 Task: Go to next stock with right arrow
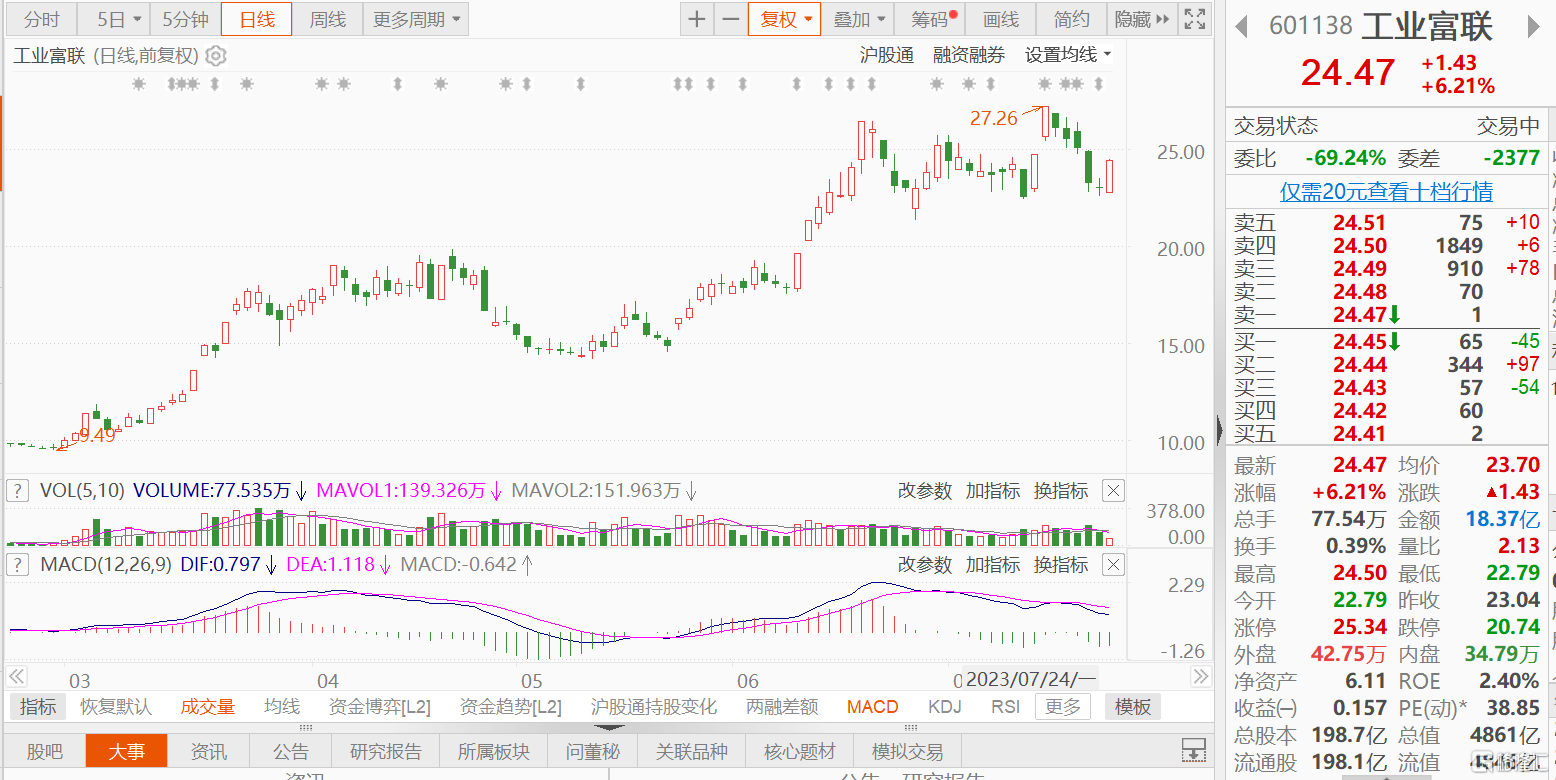[x=1532, y=25]
